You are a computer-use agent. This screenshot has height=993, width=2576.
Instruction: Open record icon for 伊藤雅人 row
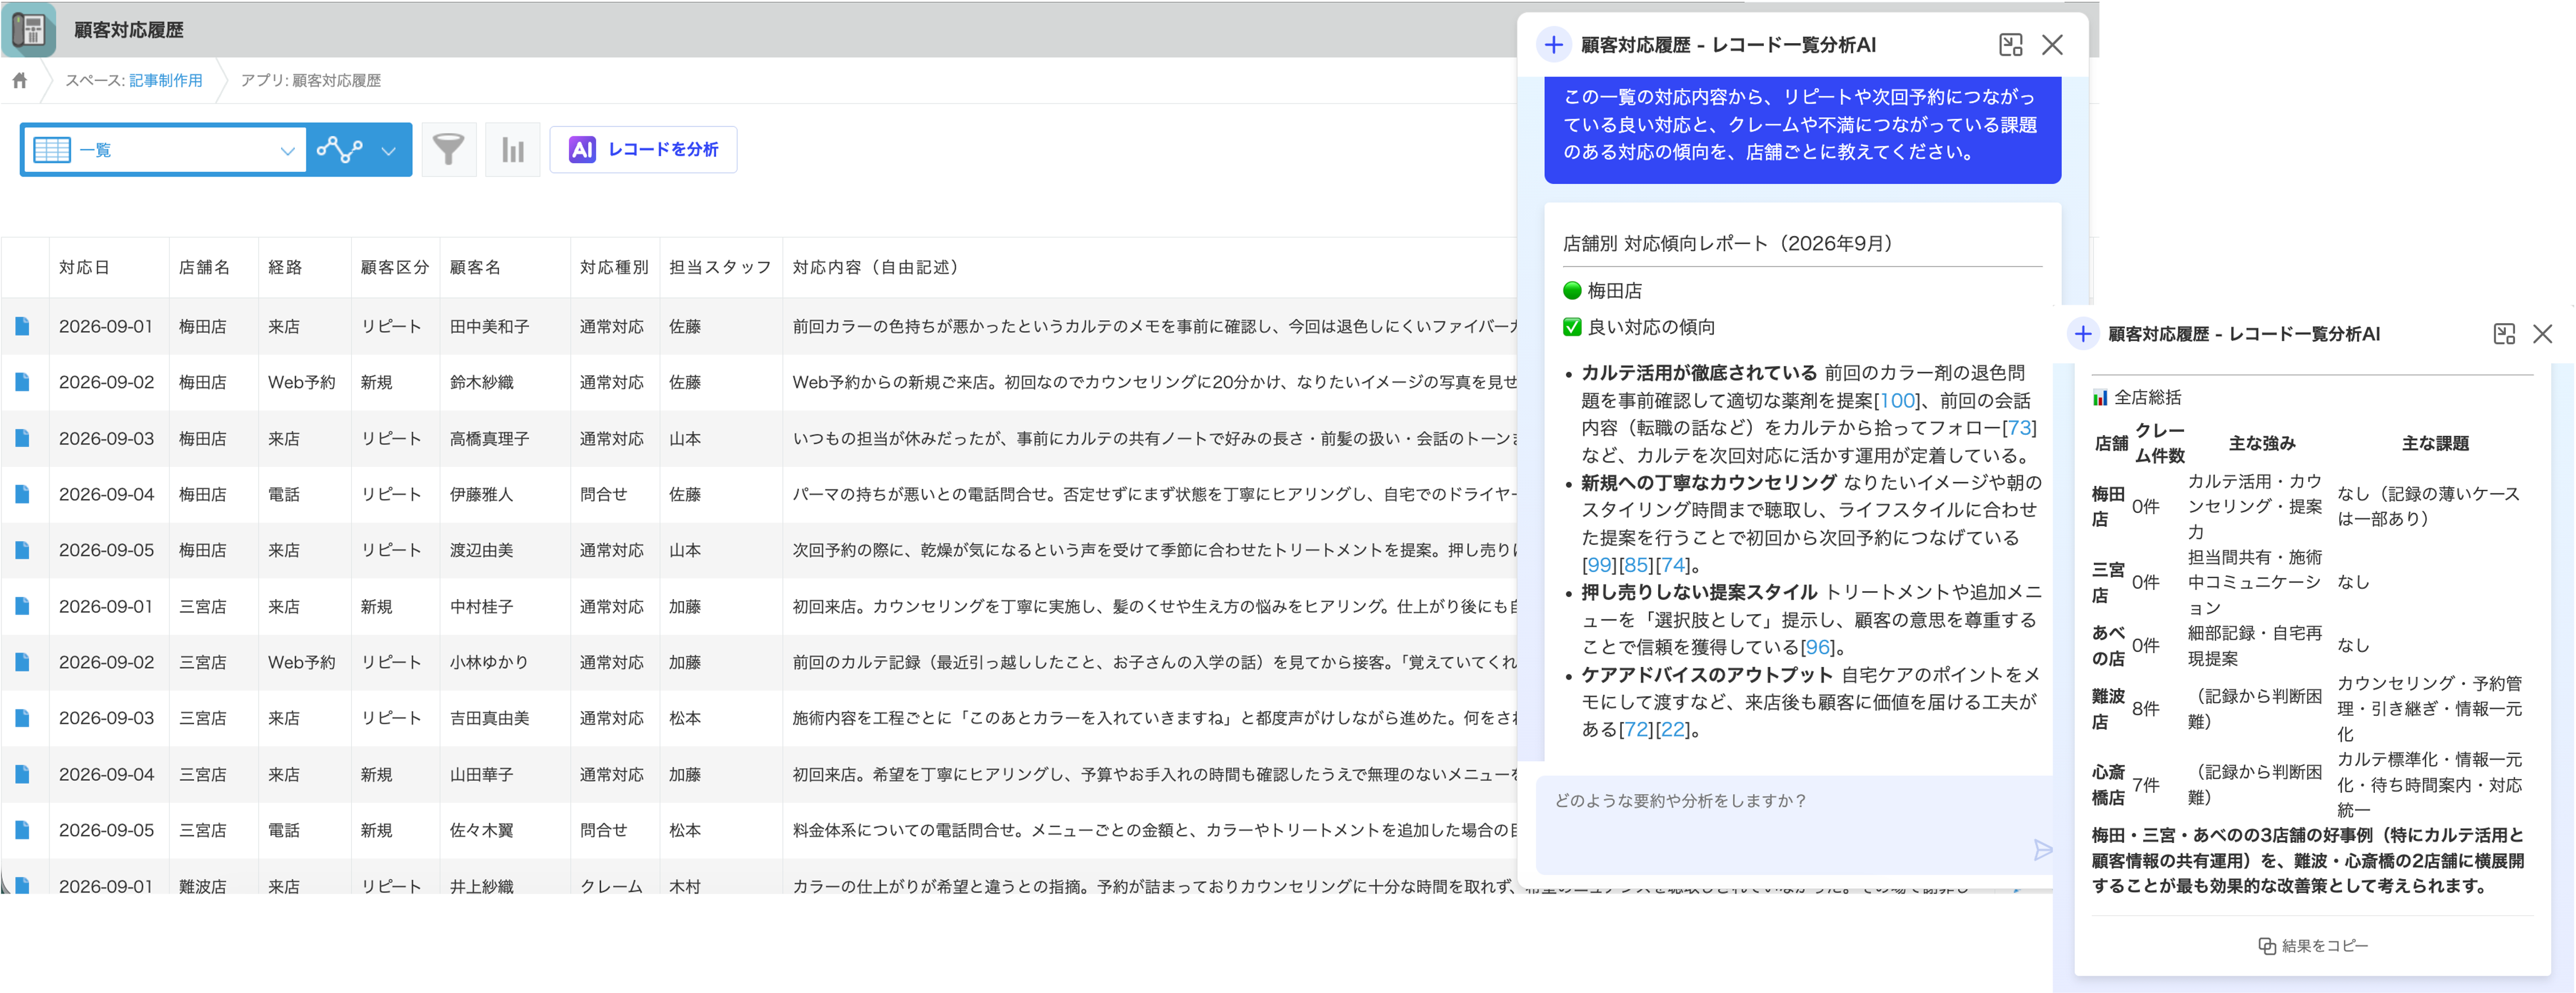[x=22, y=494]
